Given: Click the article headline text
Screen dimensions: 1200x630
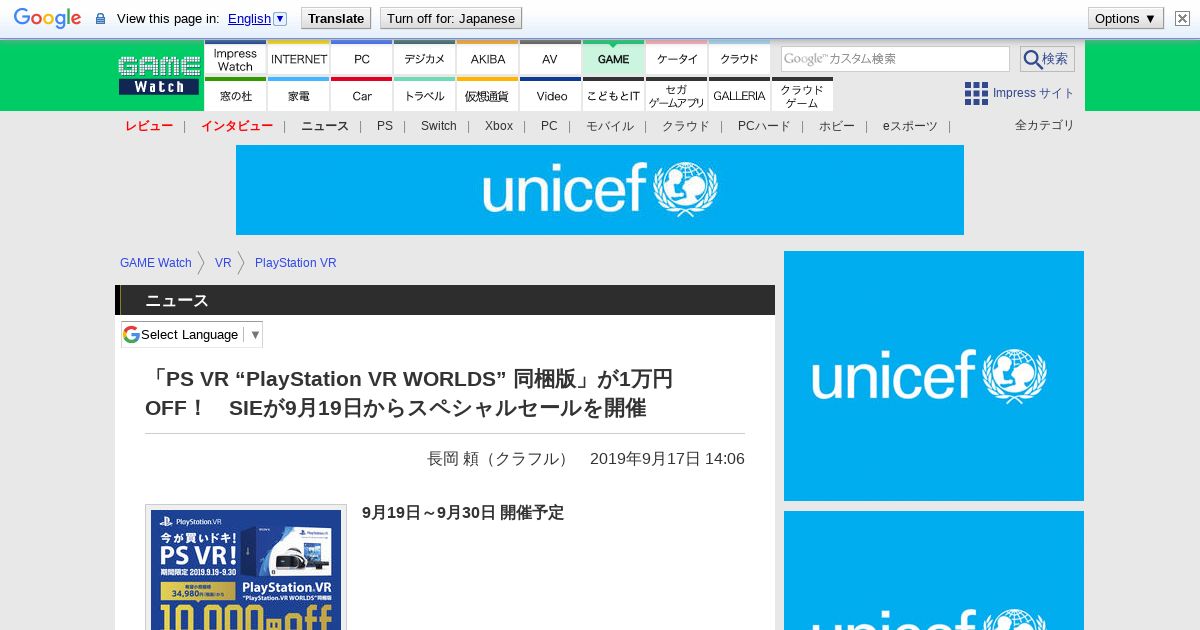Looking at the screenshot, I should pos(409,393).
